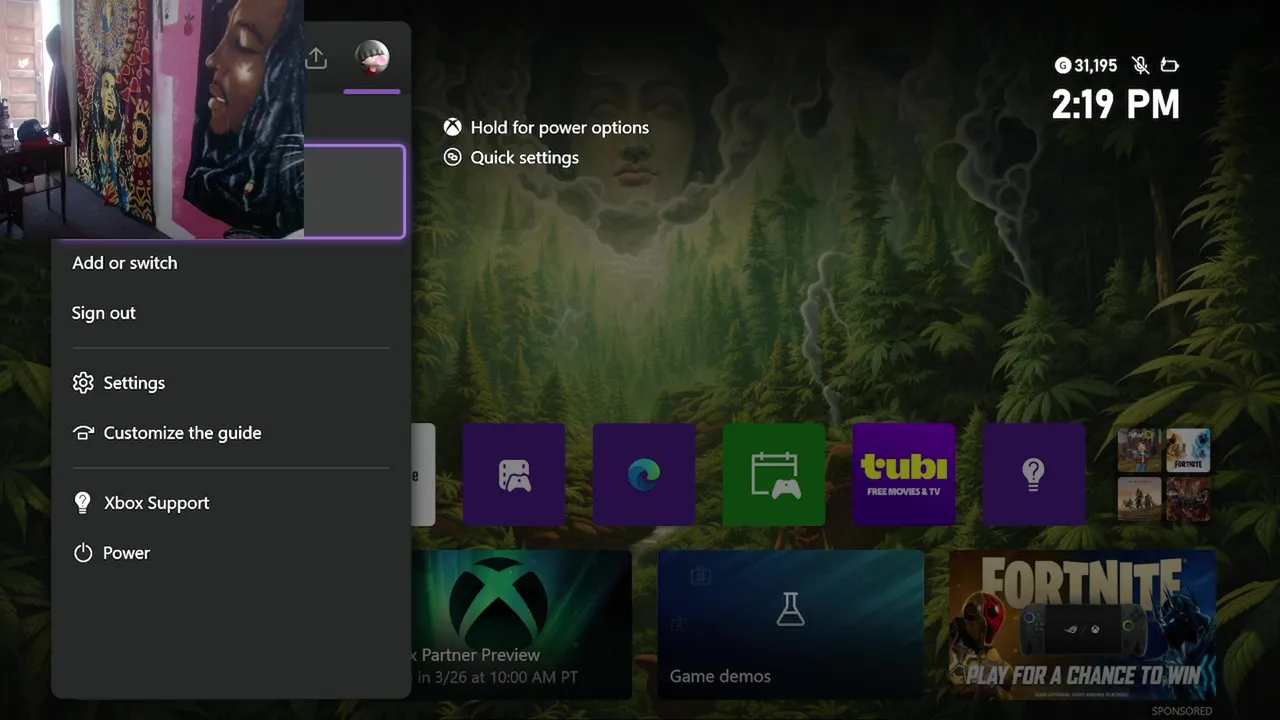Open the Xbox events calendar tile
Viewport: 1280px width, 720px height.
coord(774,474)
